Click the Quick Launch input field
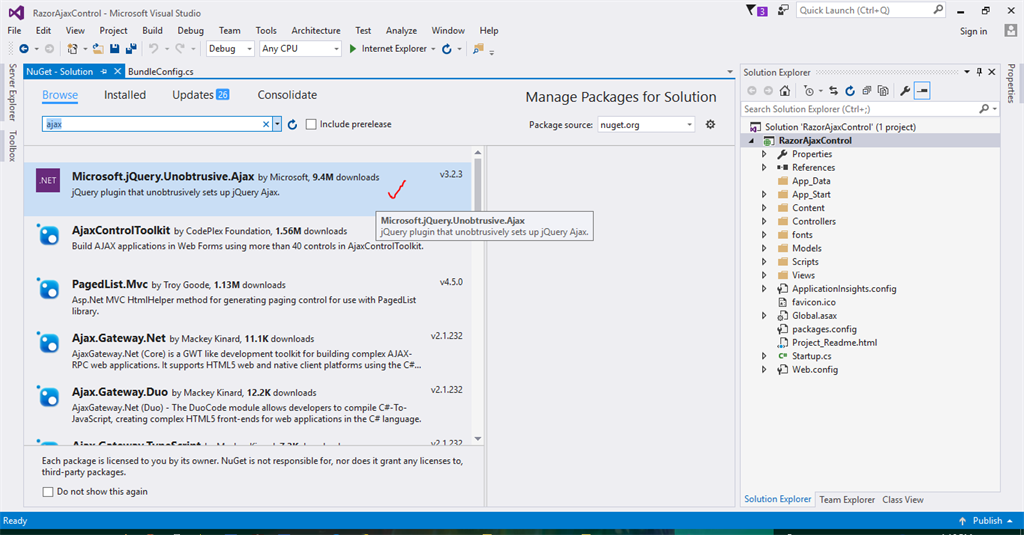The height and width of the screenshot is (535, 1024). (x=864, y=10)
